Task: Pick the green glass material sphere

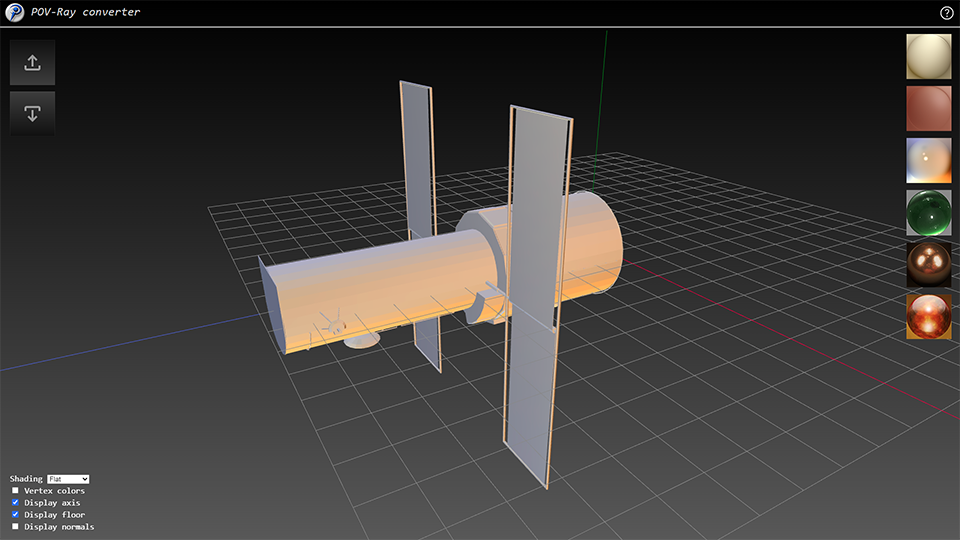Action: pos(929,212)
